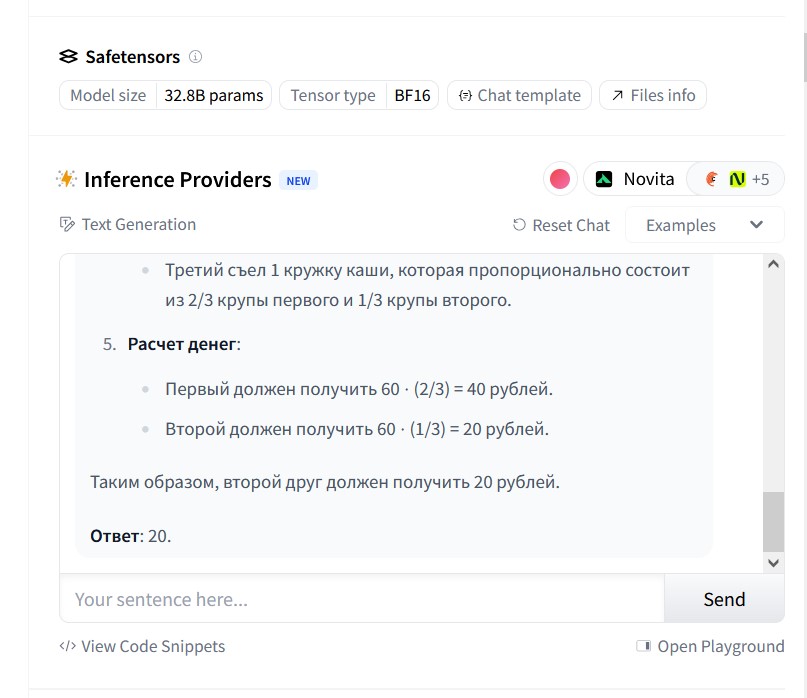
Task: Click the Model size 32.8B params badge
Action: point(166,96)
